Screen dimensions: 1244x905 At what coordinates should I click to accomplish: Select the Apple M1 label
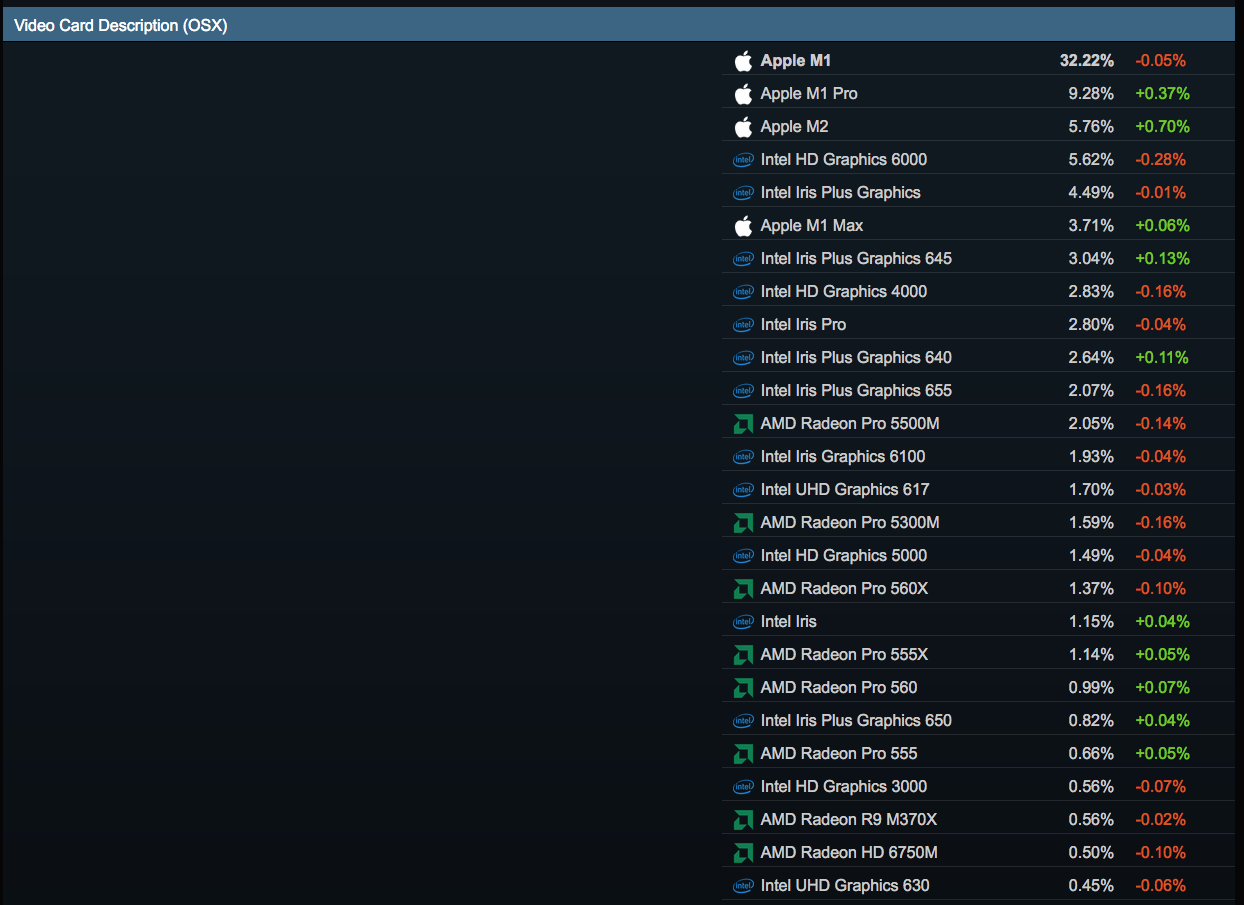(796, 61)
